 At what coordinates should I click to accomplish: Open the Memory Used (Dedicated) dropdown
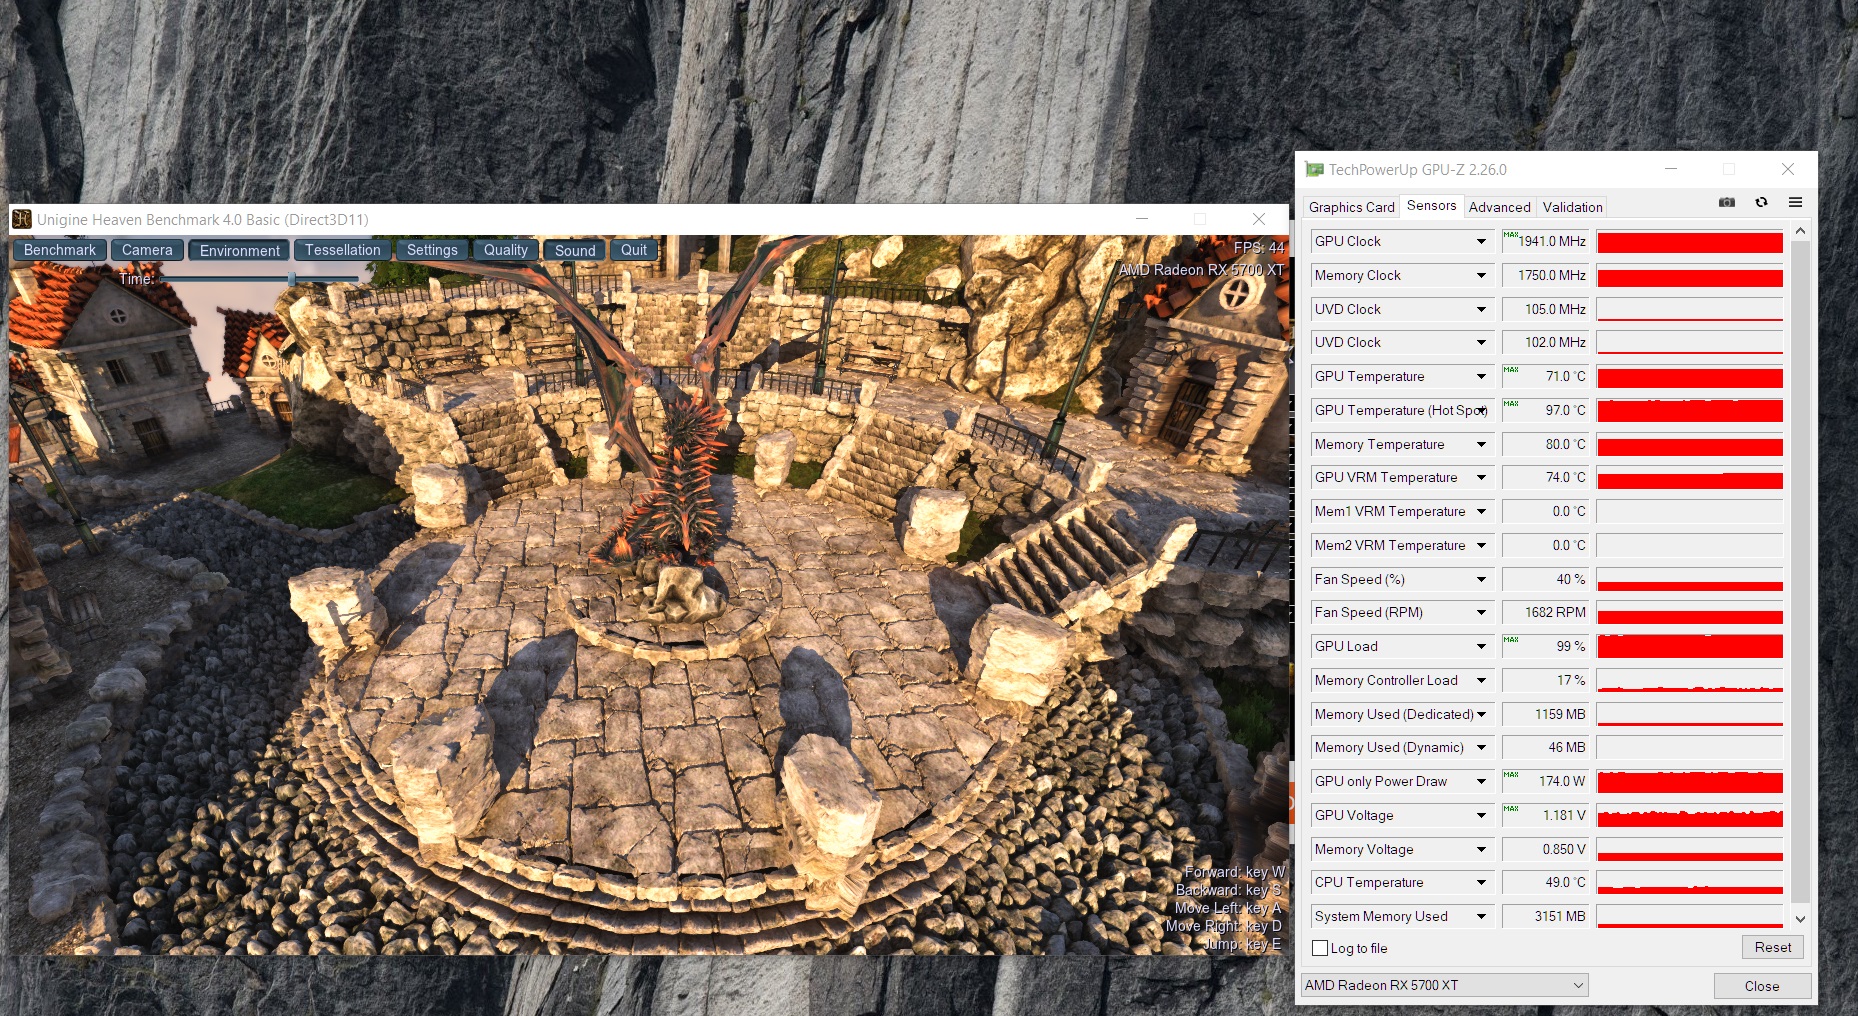click(x=1481, y=715)
